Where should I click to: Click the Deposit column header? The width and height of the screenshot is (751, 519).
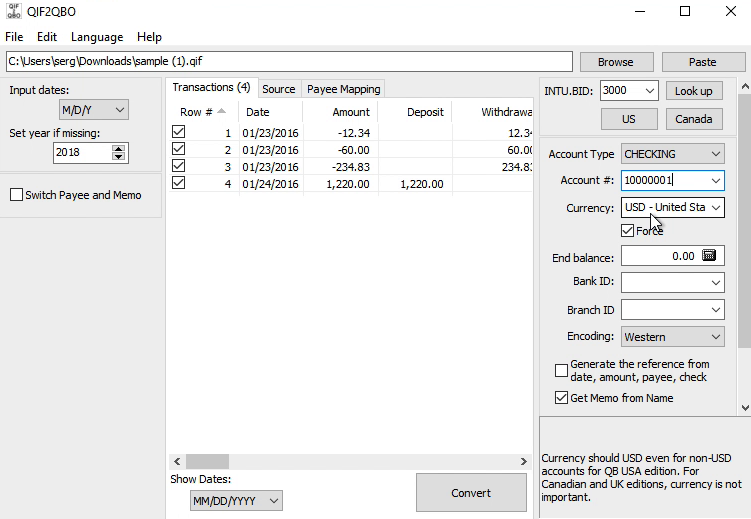[415, 112]
